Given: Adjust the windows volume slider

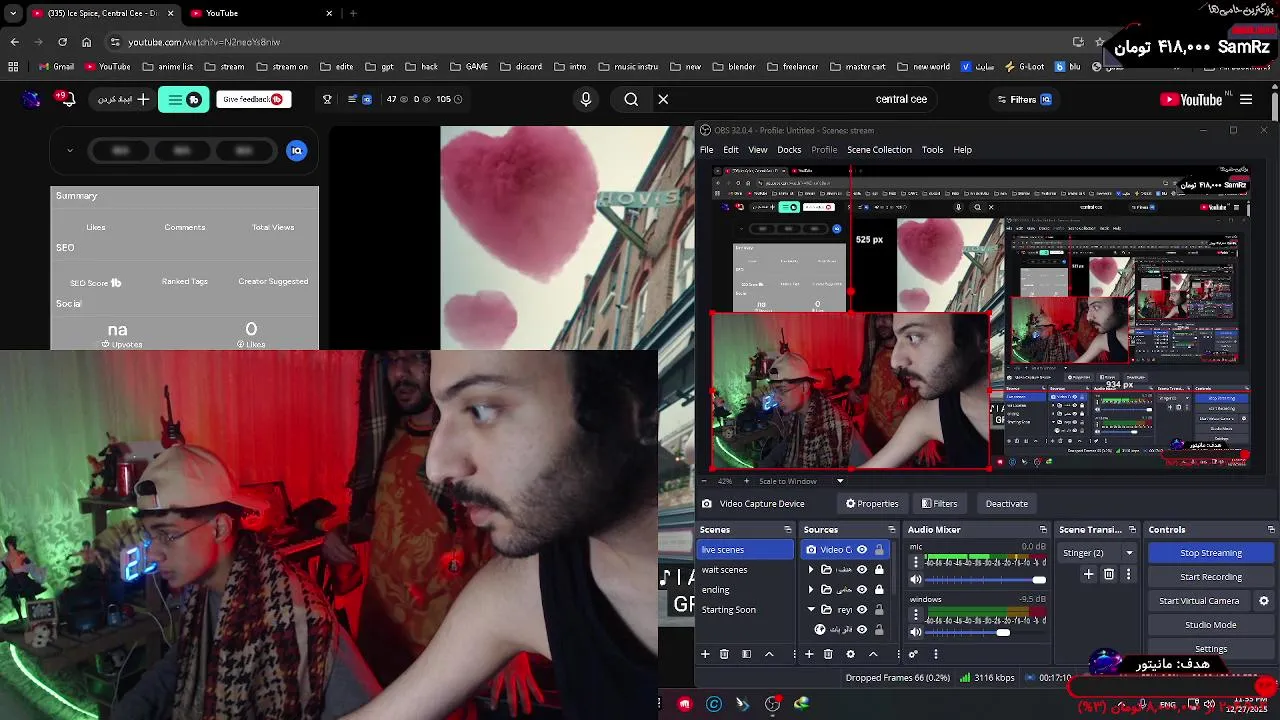Looking at the screenshot, I should click(x=985, y=632).
